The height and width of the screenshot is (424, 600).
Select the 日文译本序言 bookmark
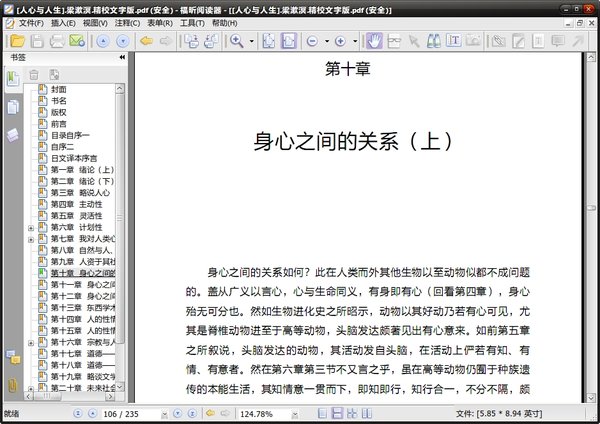click(x=74, y=158)
